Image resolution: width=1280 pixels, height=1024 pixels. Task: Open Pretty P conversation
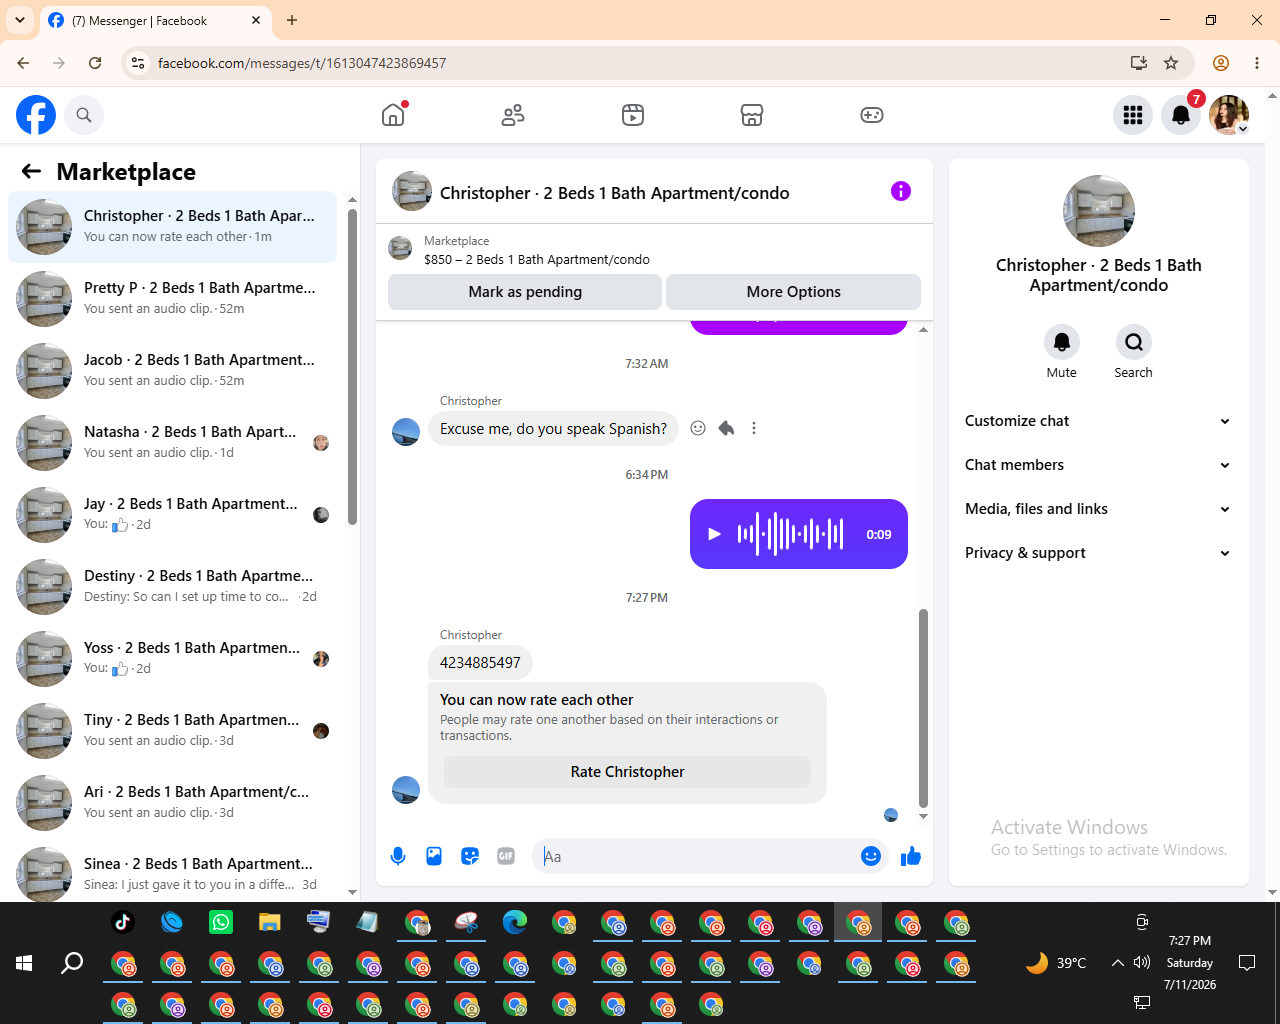coord(173,299)
